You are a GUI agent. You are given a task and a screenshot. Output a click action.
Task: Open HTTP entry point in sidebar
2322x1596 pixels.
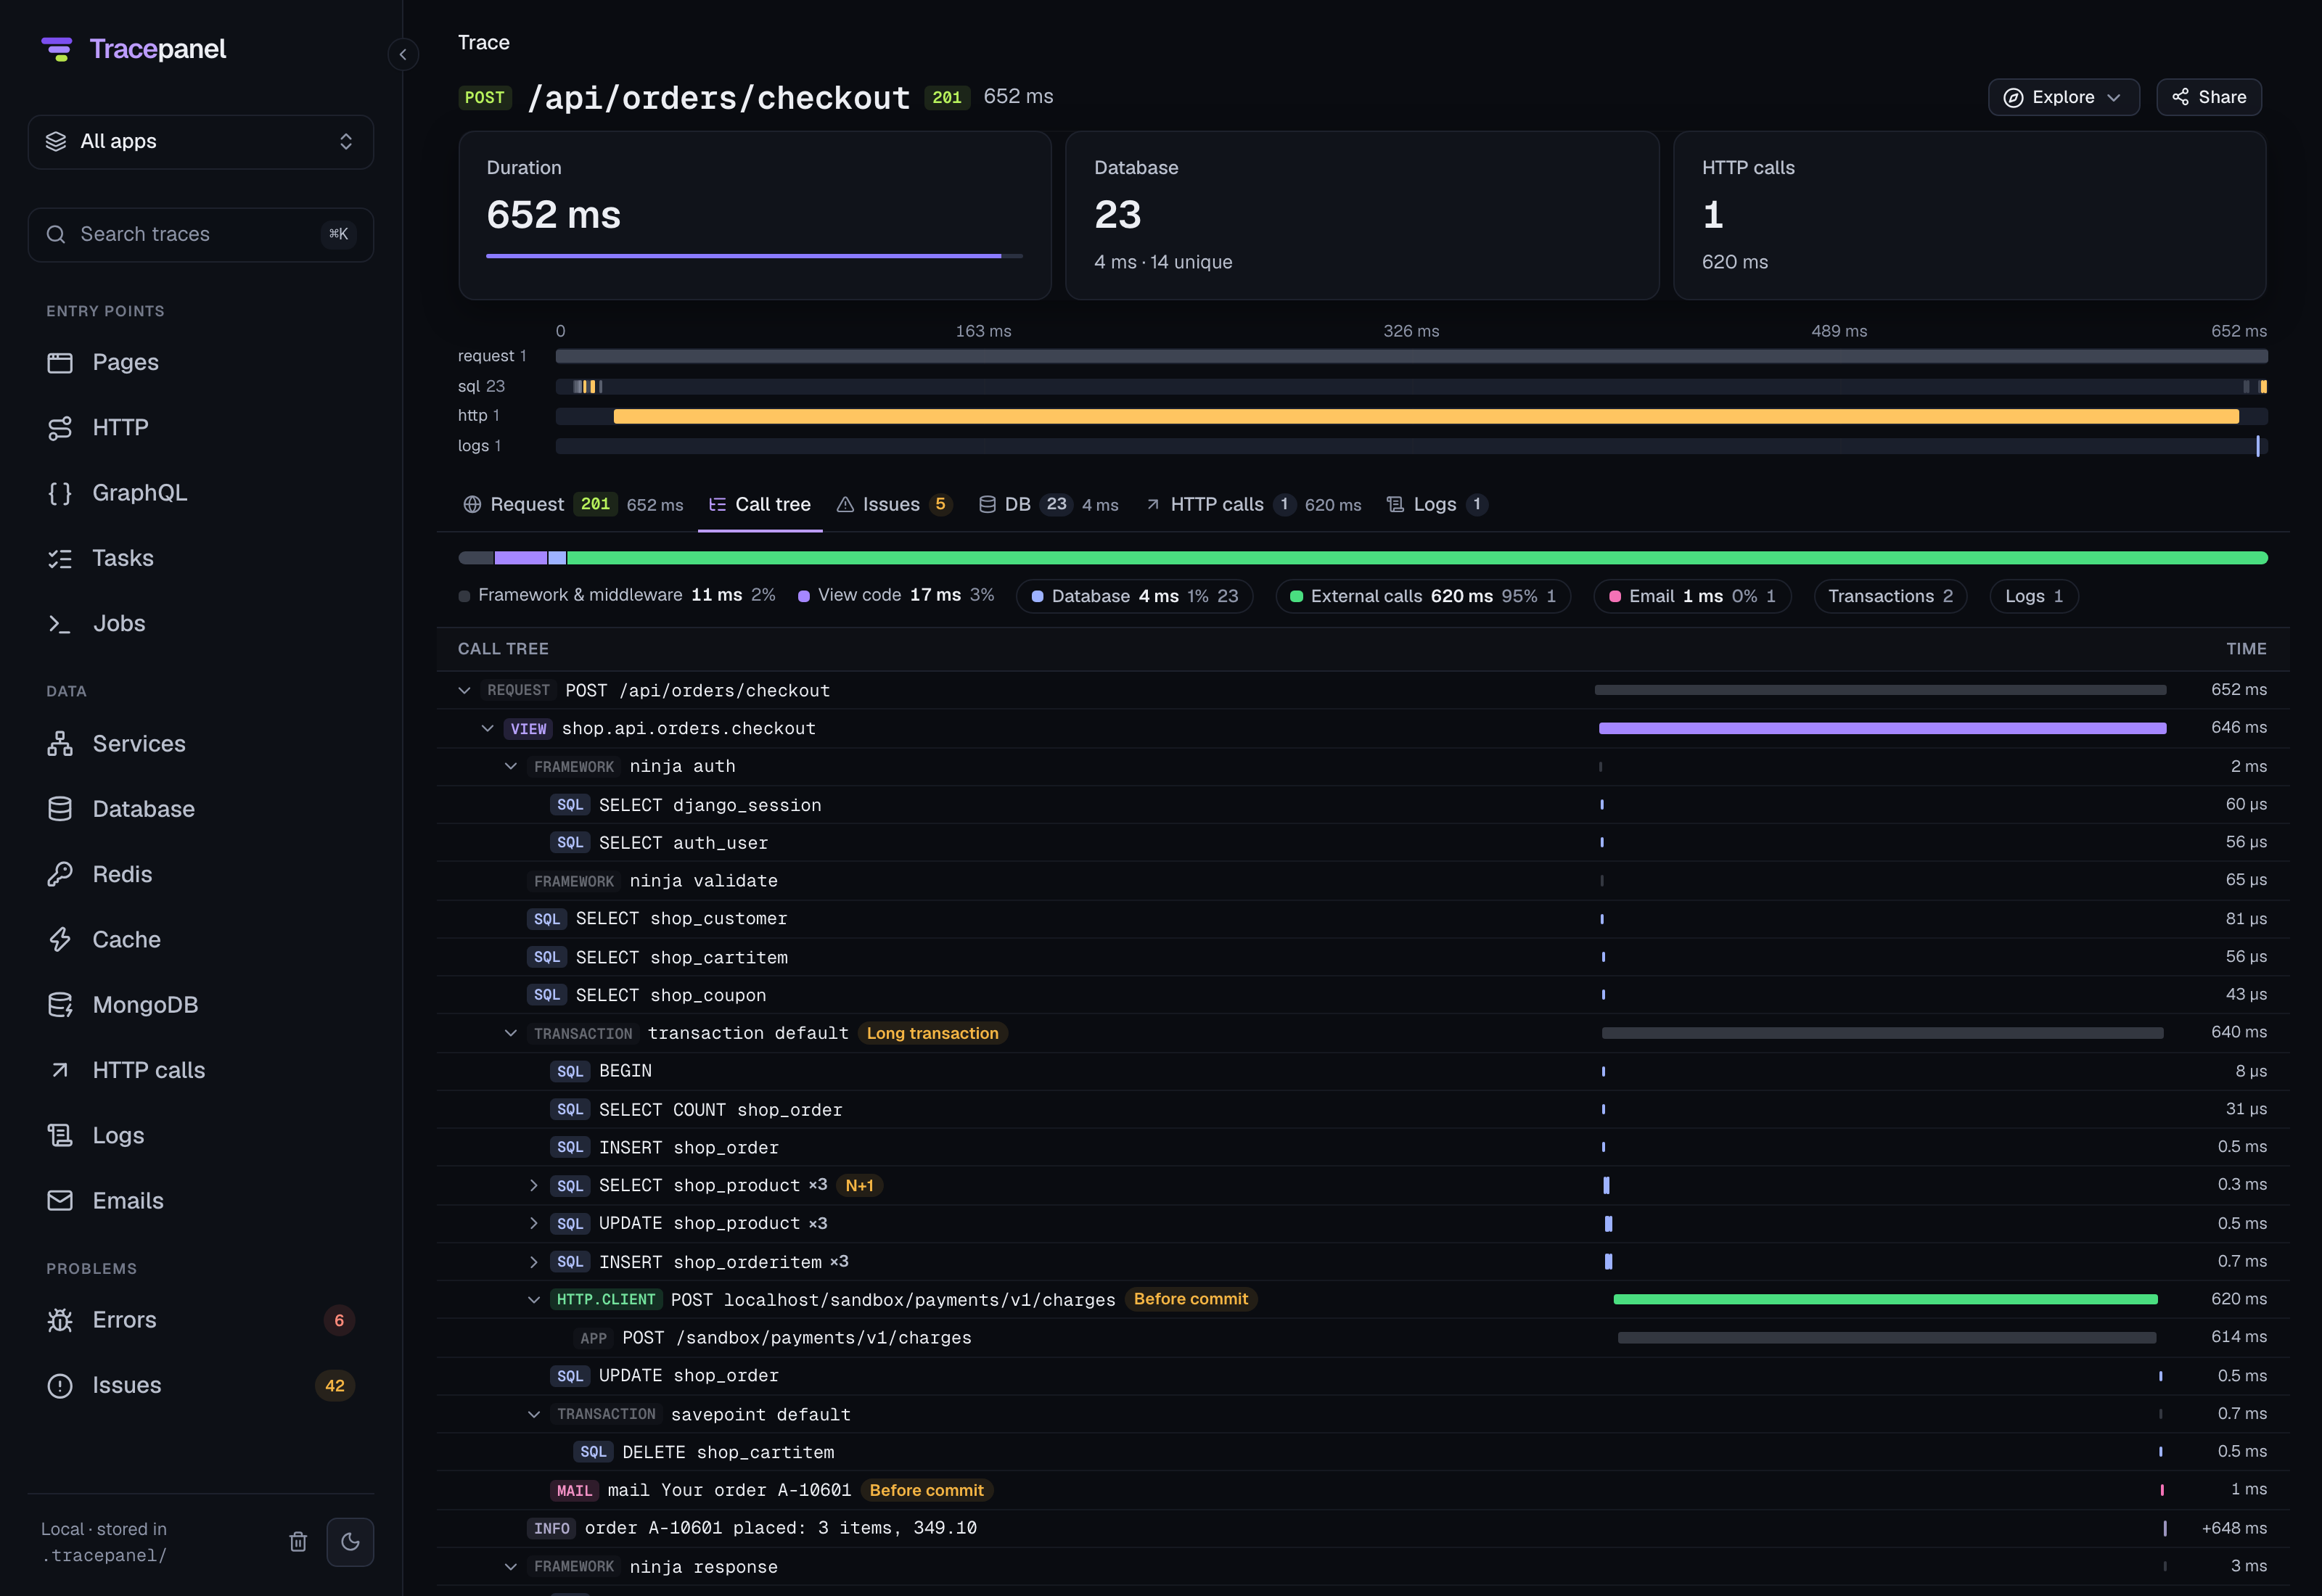pos(201,427)
